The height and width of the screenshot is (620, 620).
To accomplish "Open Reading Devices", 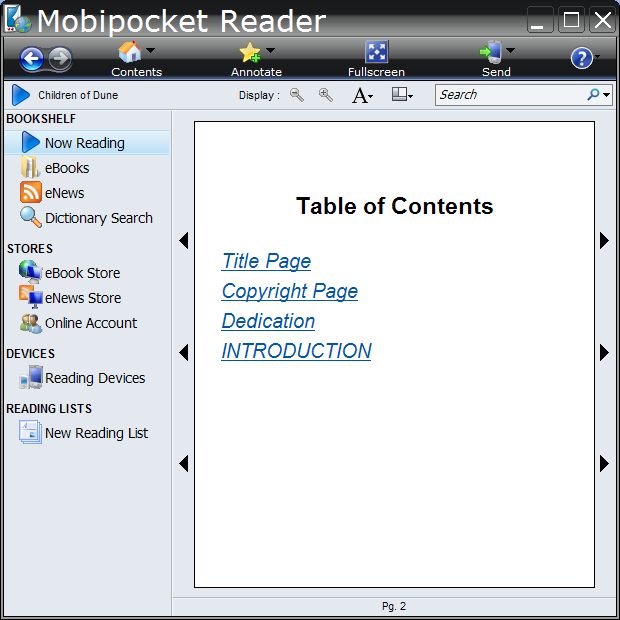I will [x=82, y=378].
